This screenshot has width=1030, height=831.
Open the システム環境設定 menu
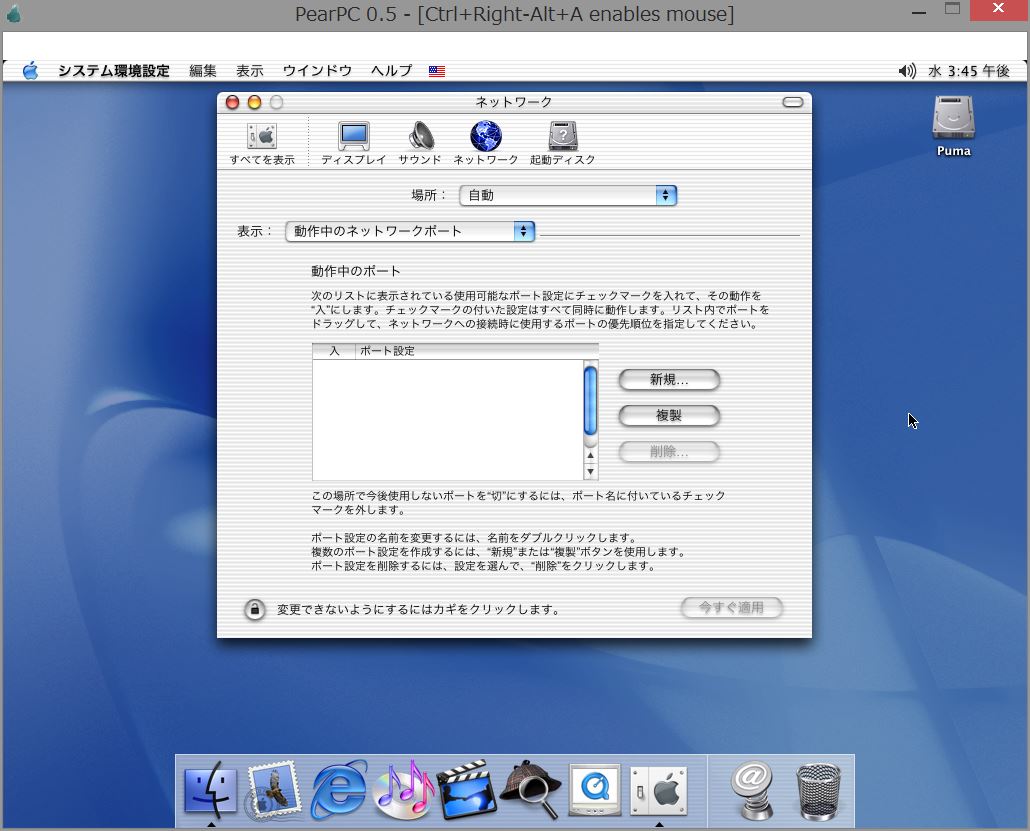pyautogui.click(x=114, y=70)
